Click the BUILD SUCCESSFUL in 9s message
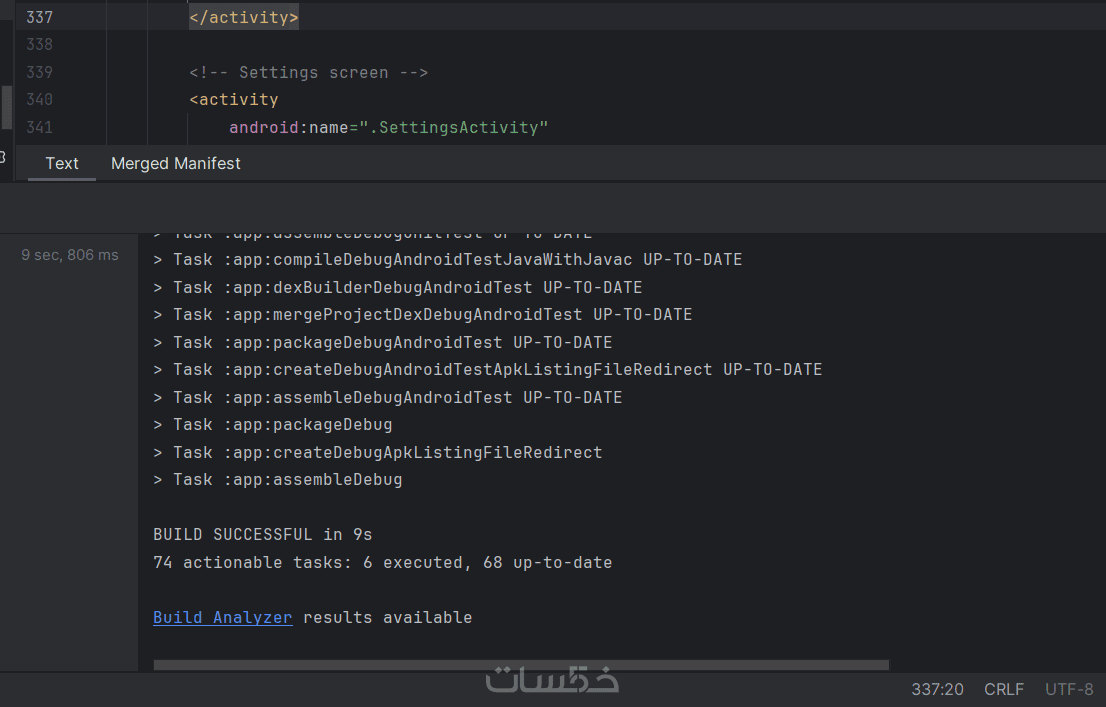This screenshot has height=707, width=1106. tap(262, 535)
